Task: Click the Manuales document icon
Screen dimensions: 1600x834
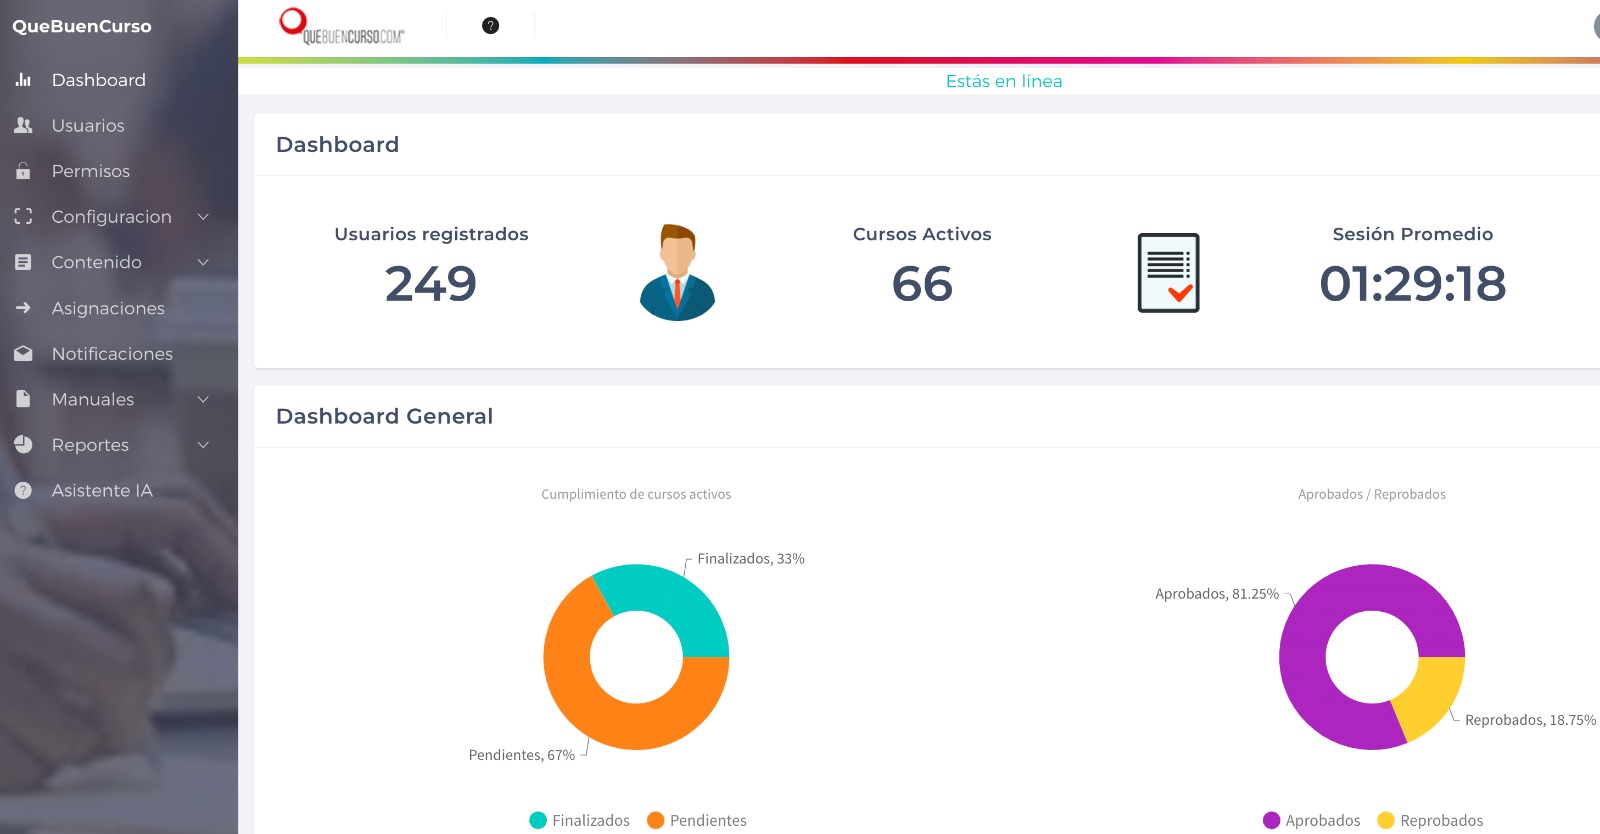Action: [x=23, y=399]
